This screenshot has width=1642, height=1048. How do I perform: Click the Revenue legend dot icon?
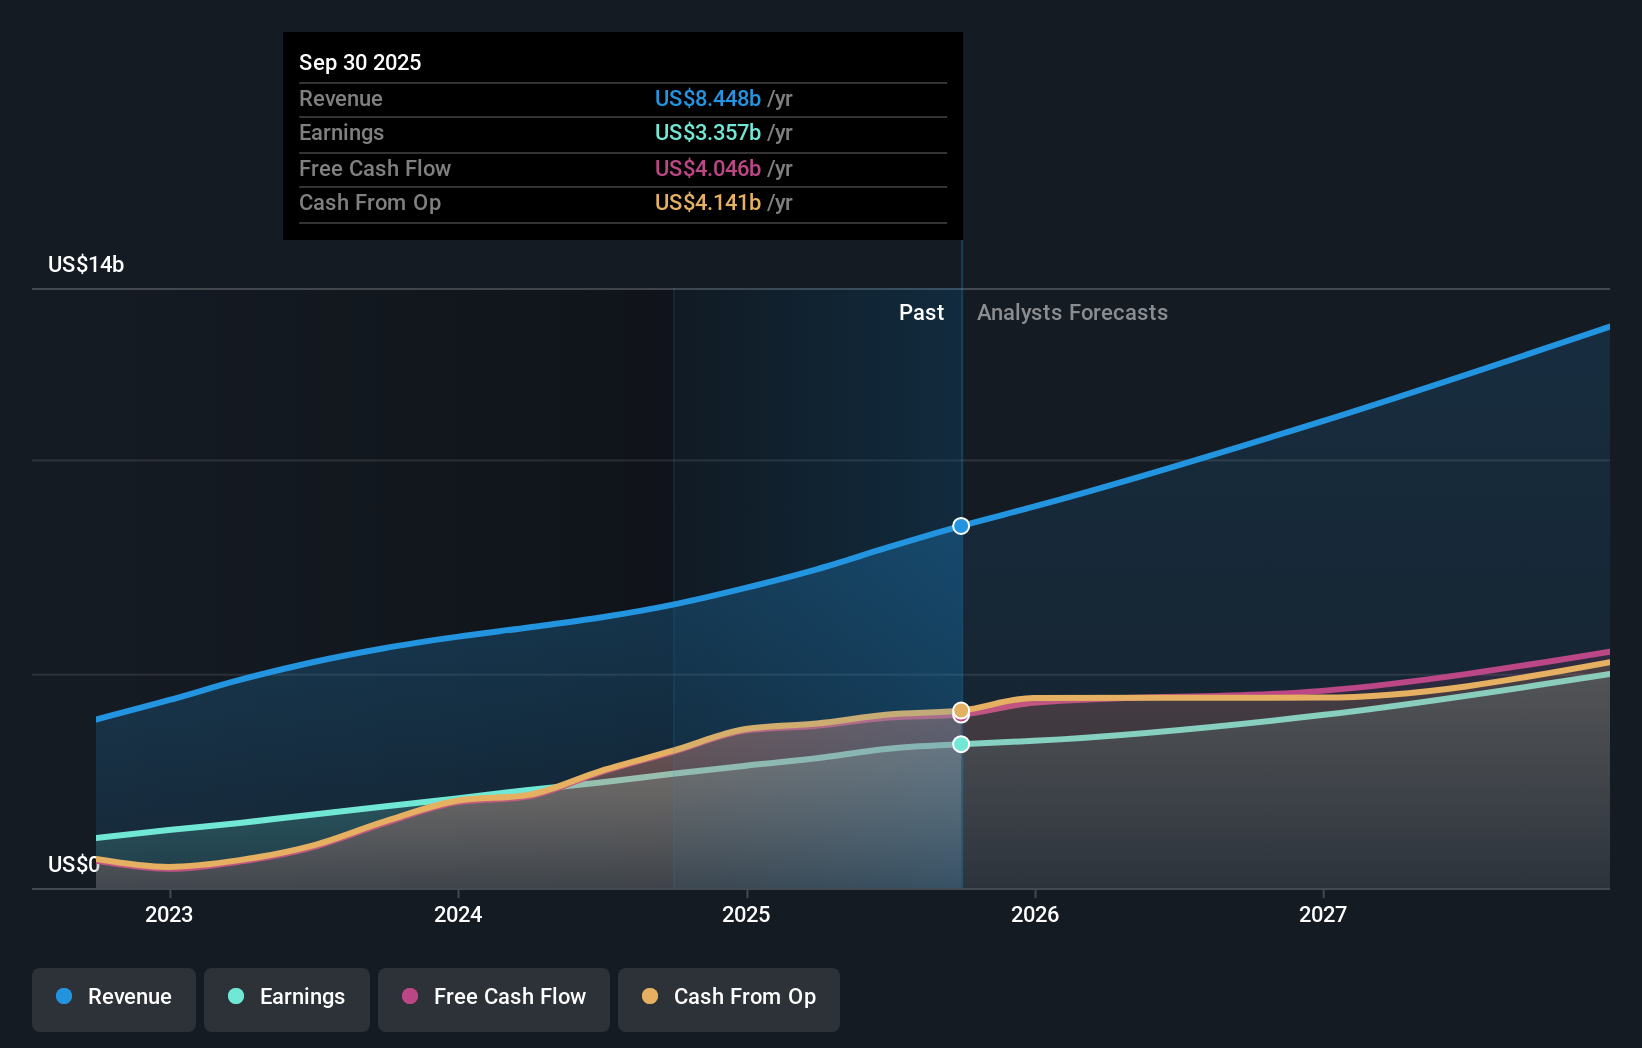[x=63, y=997]
